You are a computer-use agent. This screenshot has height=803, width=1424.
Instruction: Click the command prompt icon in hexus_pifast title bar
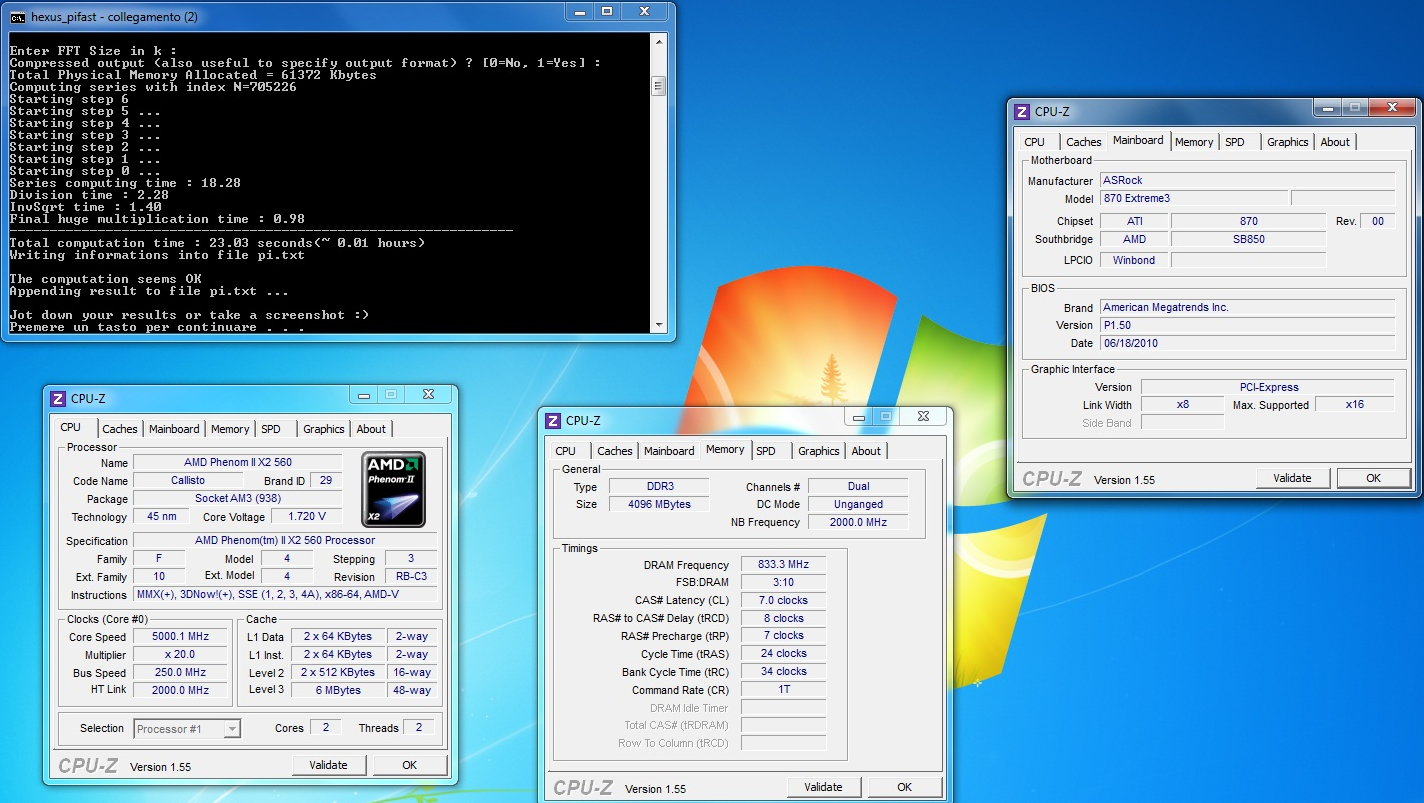pos(17,17)
